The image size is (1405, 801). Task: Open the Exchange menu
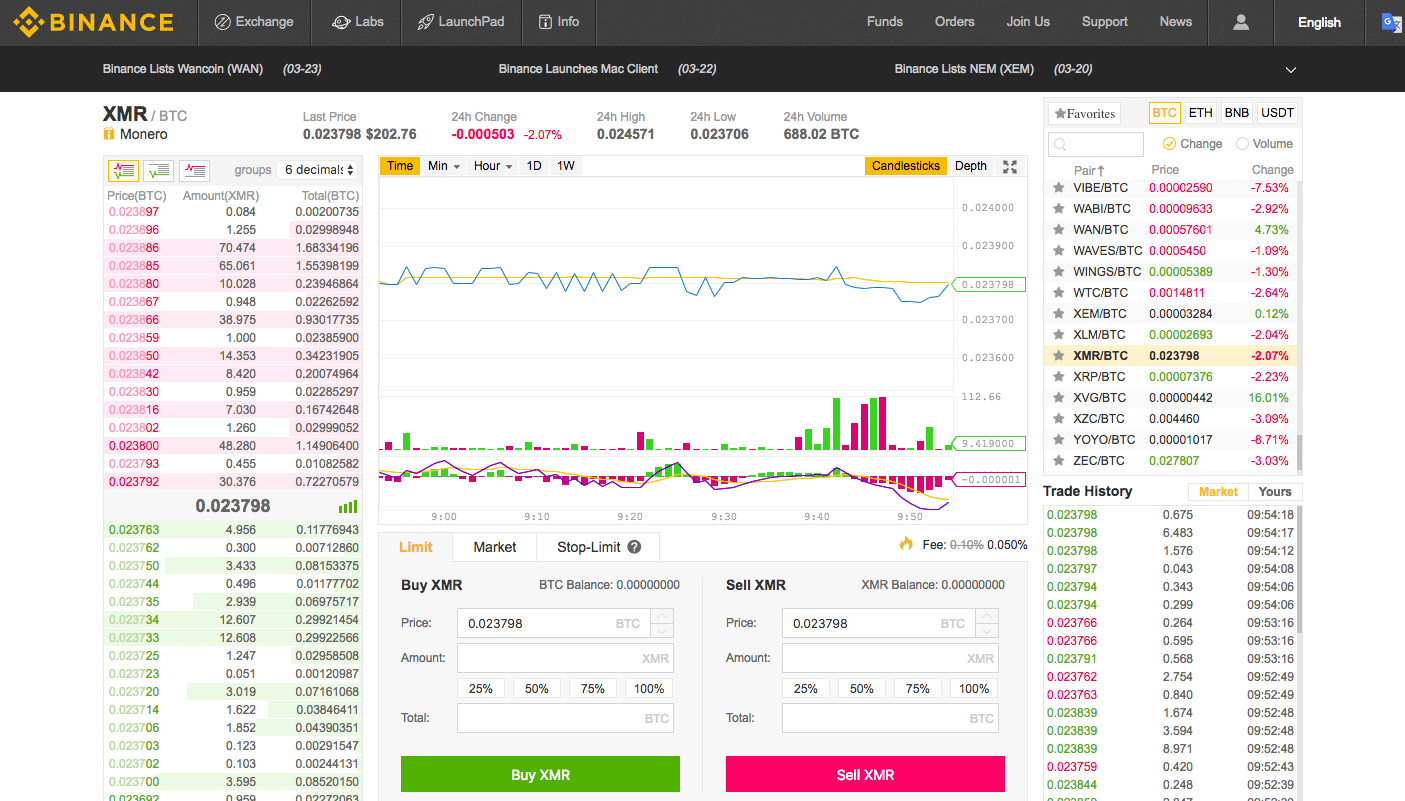[254, 22]
